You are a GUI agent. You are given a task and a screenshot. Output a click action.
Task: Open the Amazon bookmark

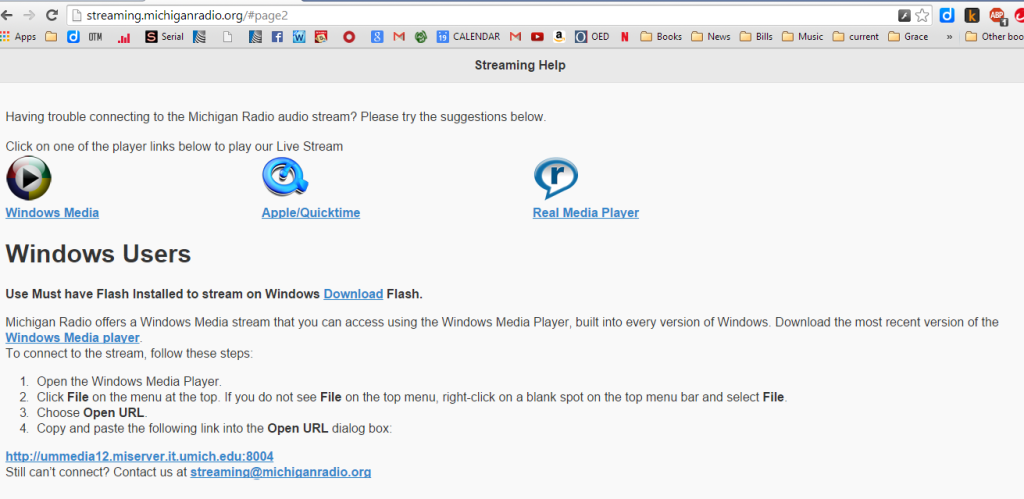tap(559, 37)
